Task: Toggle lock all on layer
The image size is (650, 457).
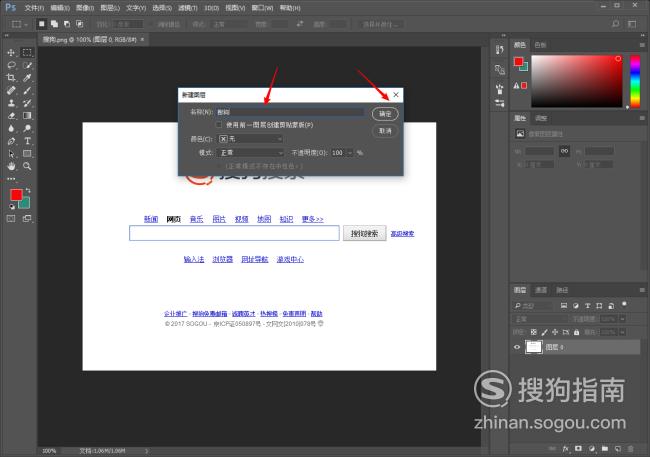Action: click(576, 332)
